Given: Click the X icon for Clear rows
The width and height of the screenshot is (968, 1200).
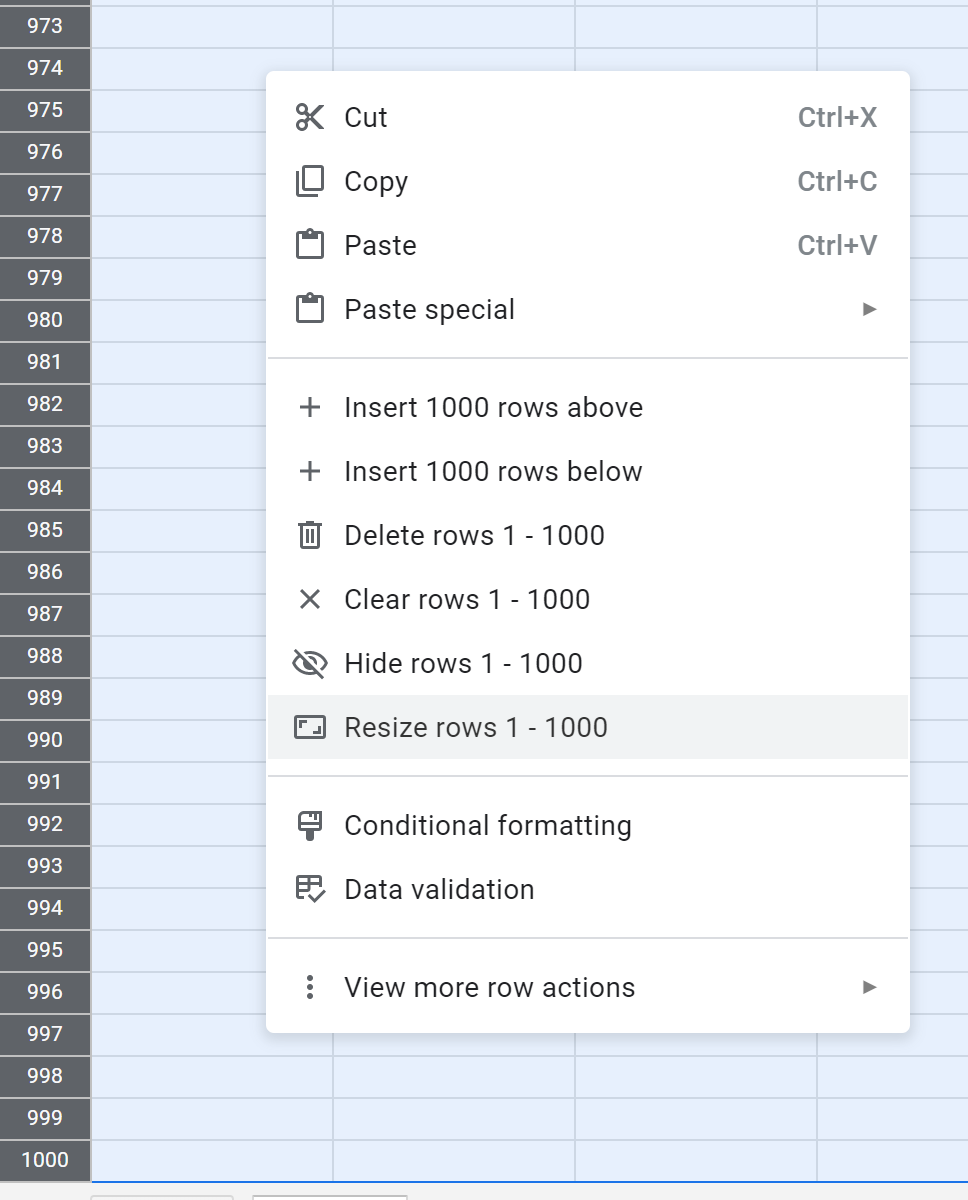Looking at the screenshot, I should coord(310,600).
